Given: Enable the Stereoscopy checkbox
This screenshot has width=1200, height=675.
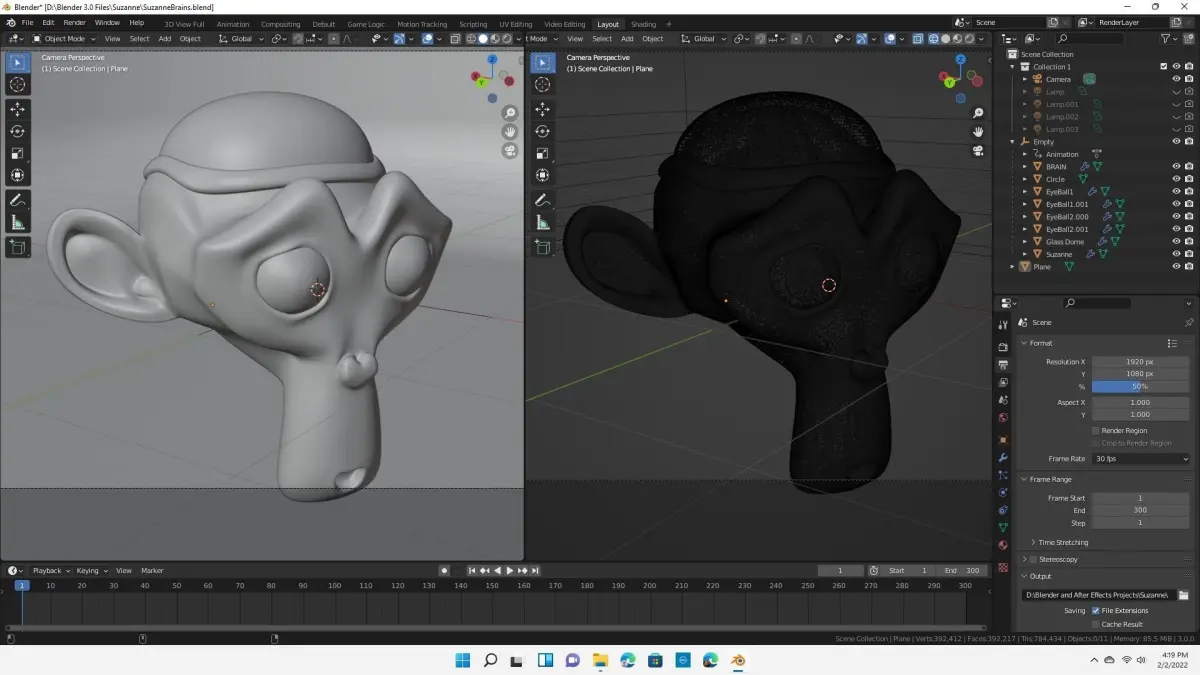Looking at the screenshot, I should tap(1032, 560).
